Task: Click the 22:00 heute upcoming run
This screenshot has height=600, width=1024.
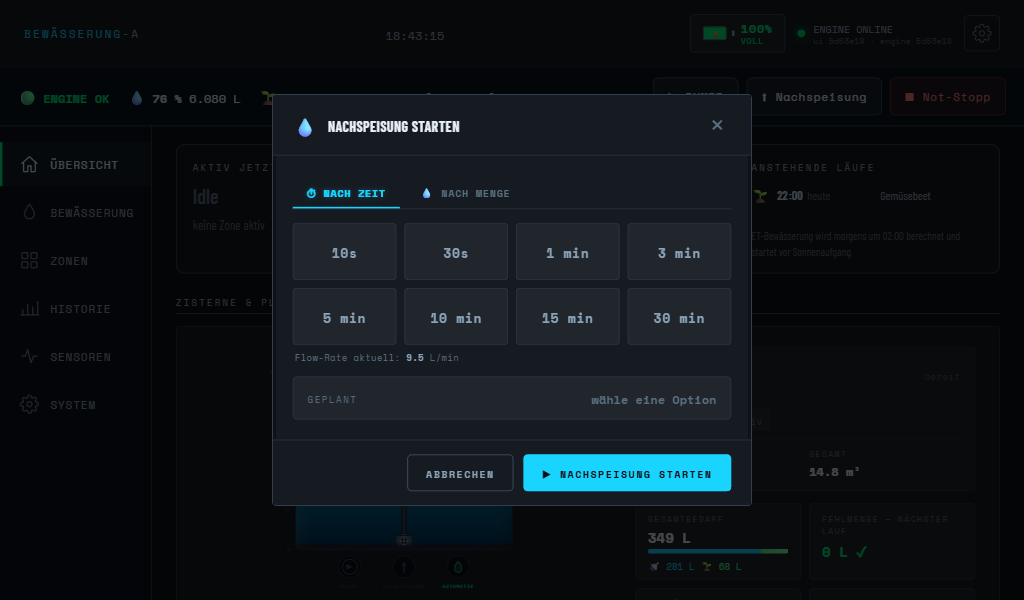Action: pos(803,196)
